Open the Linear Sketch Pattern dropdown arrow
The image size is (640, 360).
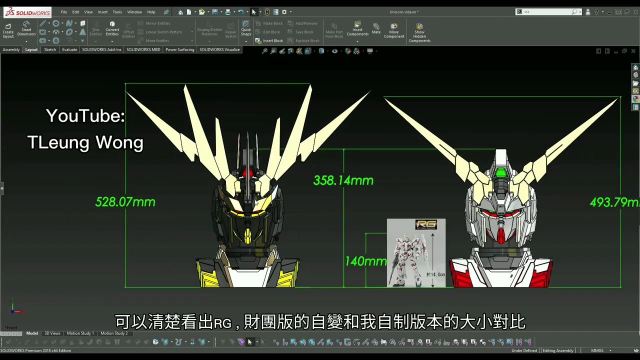pos(192,32)
